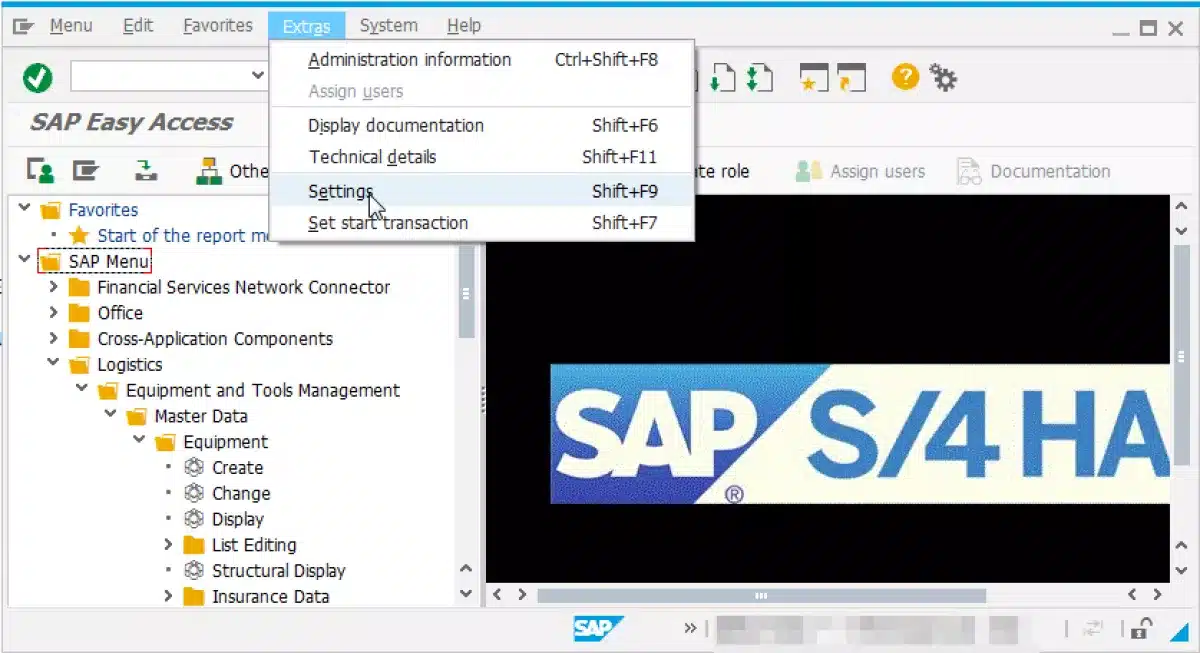1200x653 pixels.
Task: Expand status bar with double chevron
Action: pyautogui.click(x=690, y=629)
